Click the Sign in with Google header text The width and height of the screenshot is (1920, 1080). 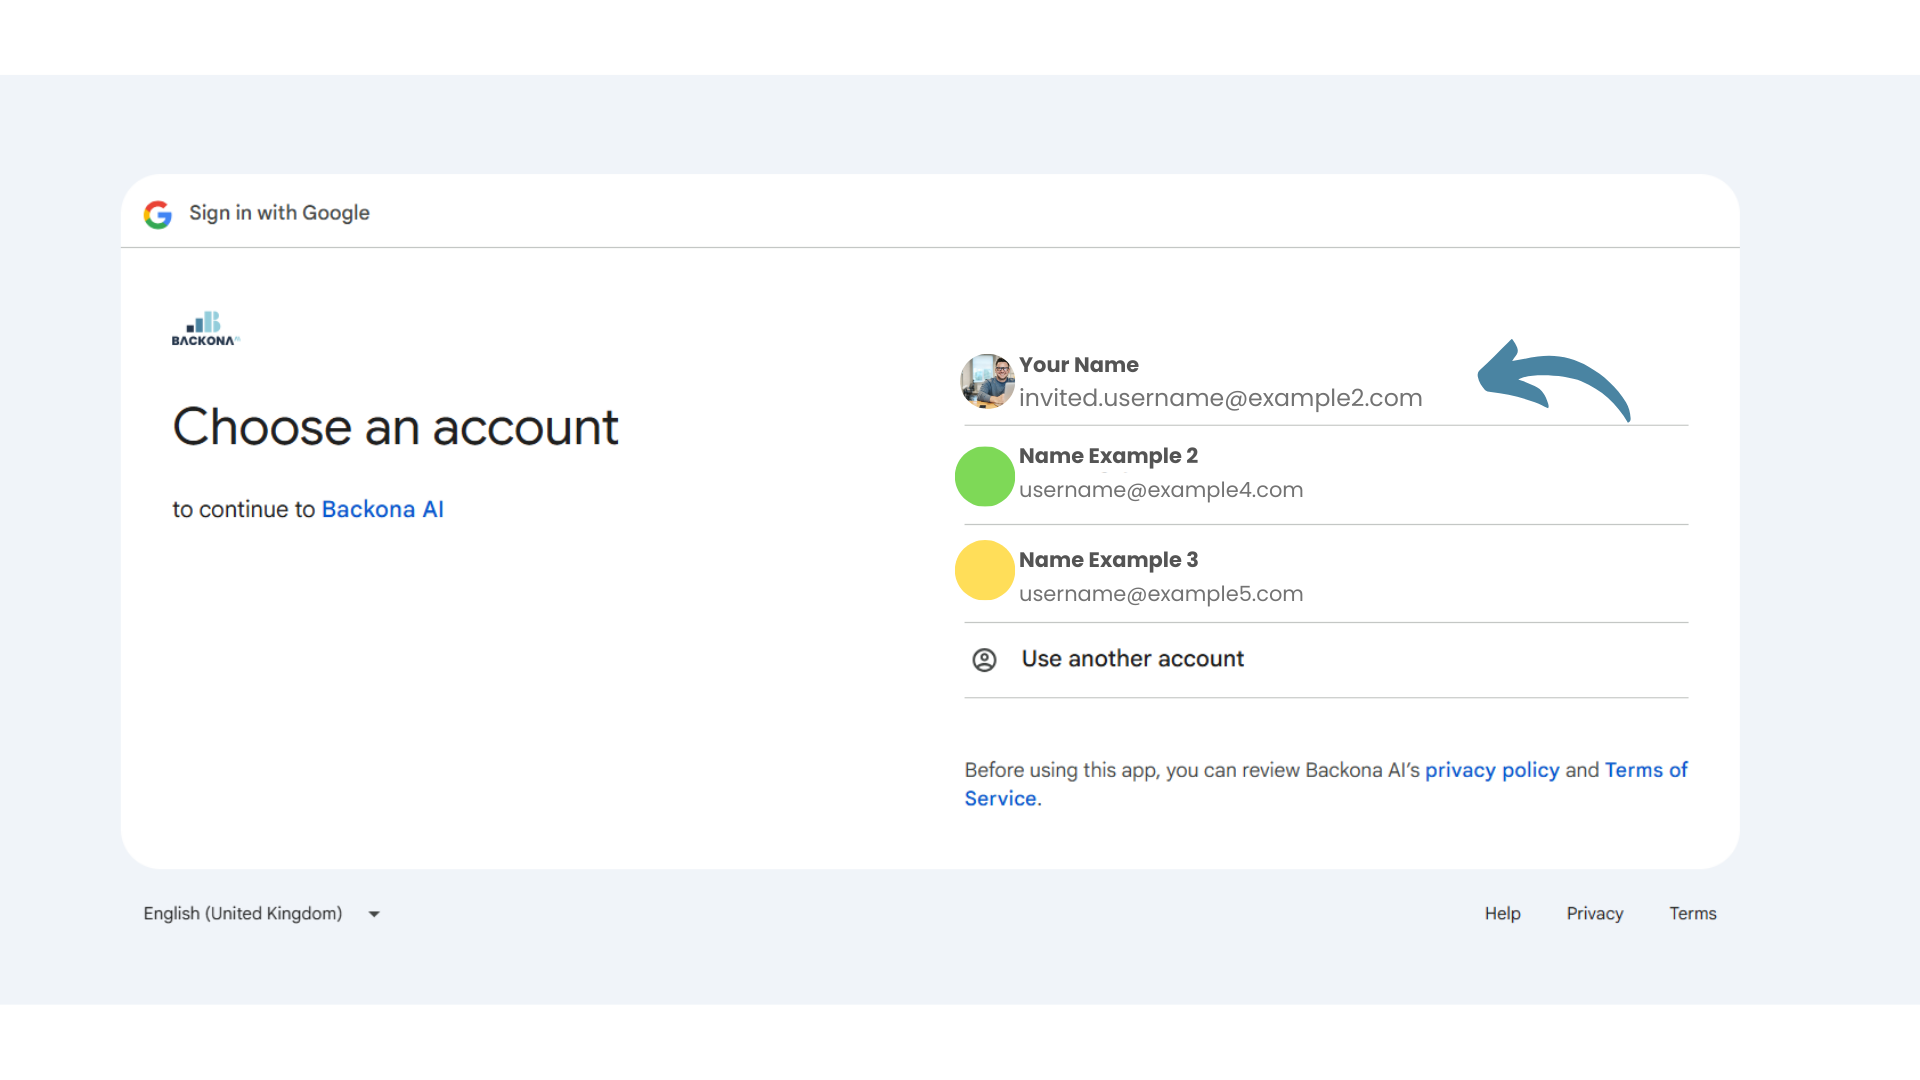point(279,213)
